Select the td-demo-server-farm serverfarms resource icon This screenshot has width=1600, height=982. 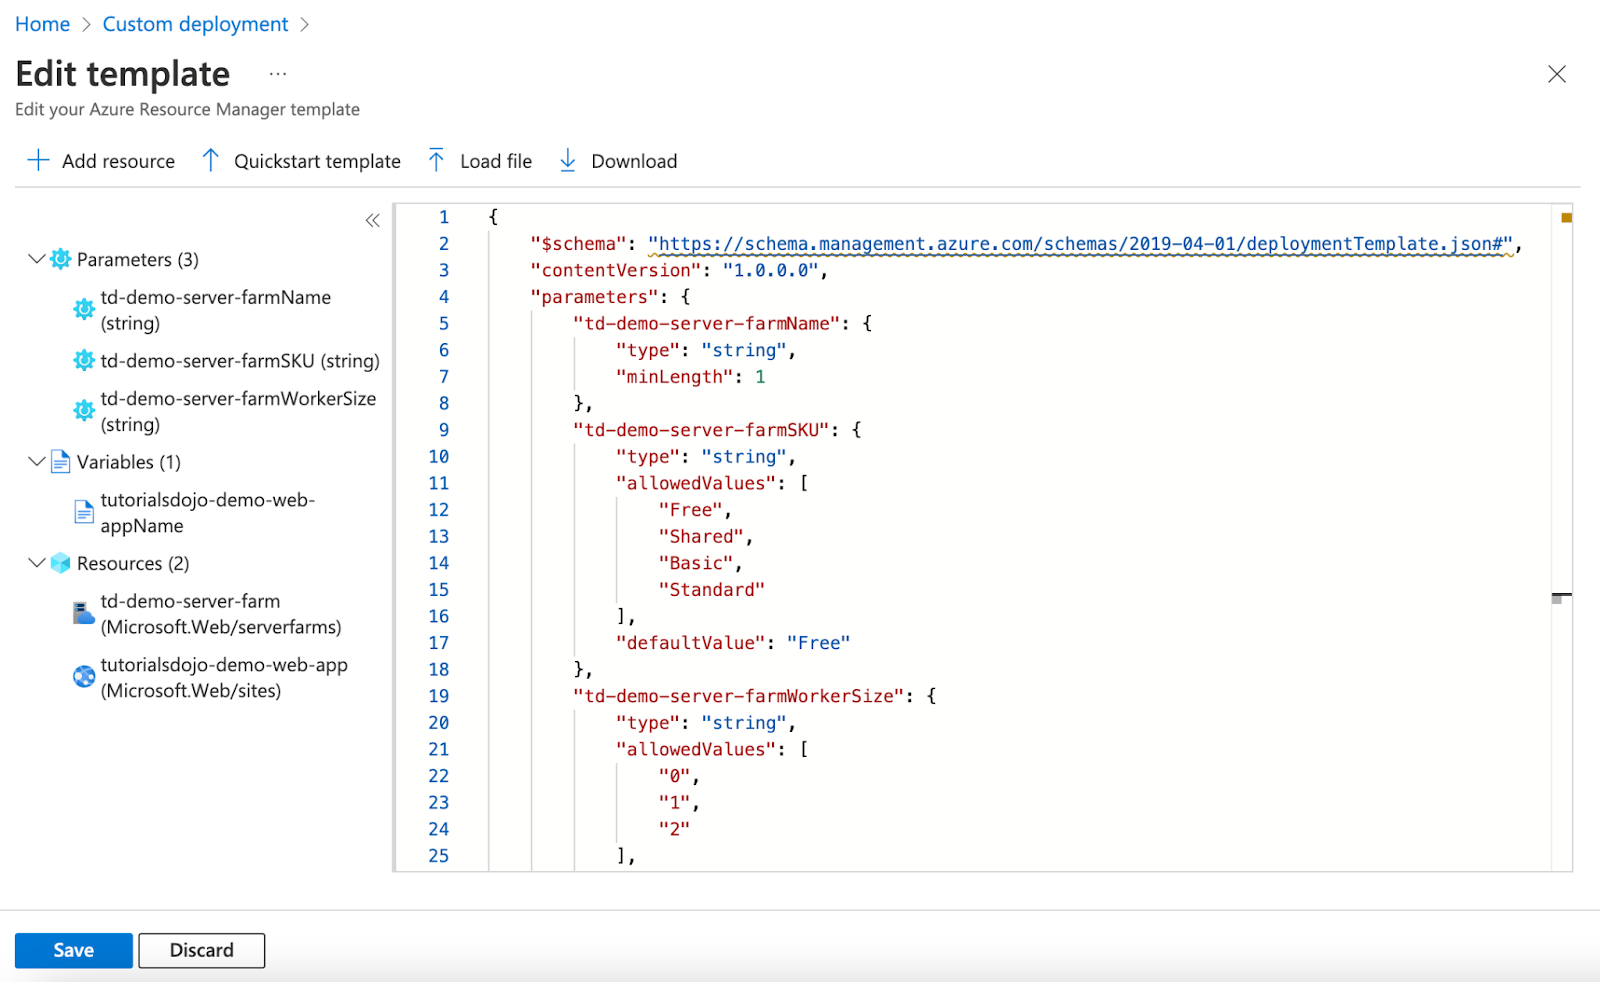click(84, 614)
